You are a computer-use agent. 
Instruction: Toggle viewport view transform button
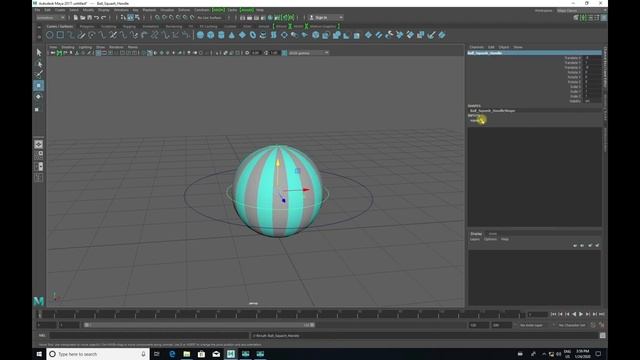click(284, 53)
